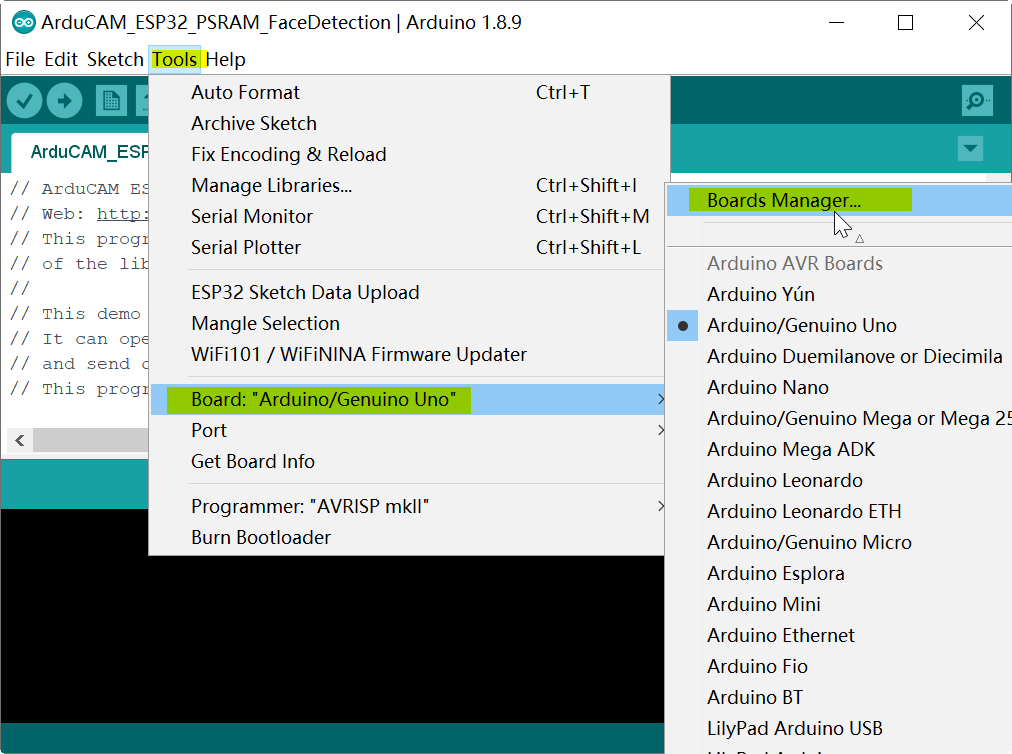Expand the Port submenu
1012x754 pixels.
pos(407,431)
